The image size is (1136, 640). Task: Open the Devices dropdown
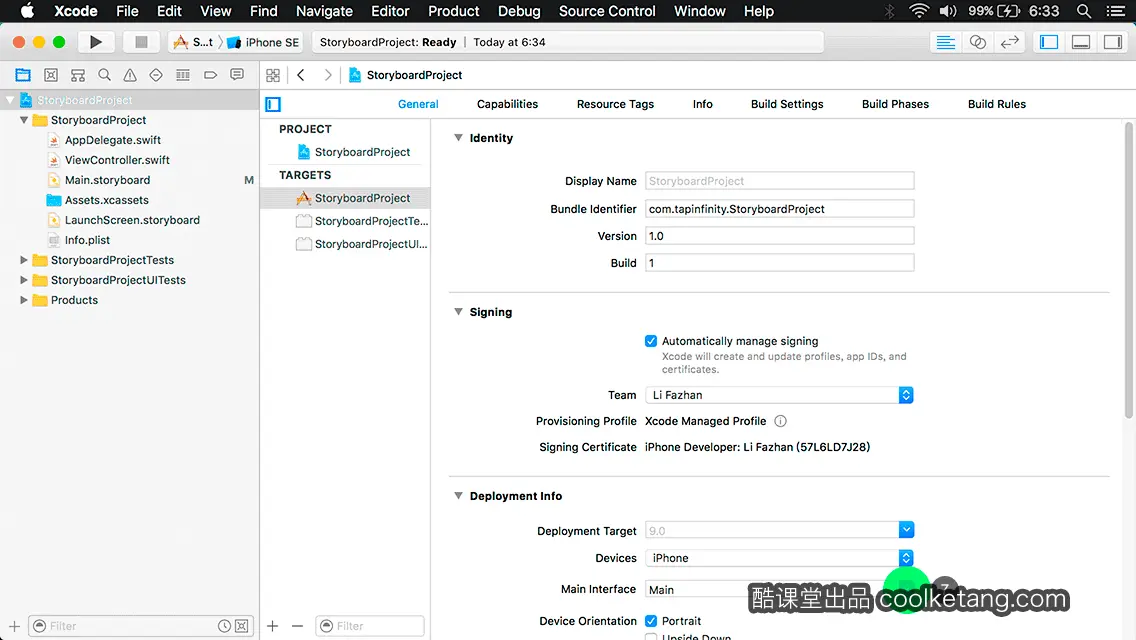click(779, 557)
